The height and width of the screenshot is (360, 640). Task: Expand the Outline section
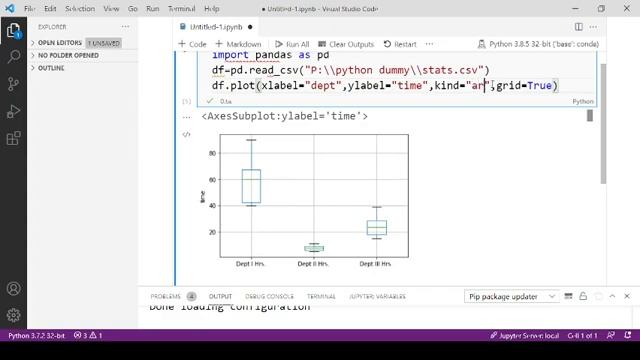pos(51,68)
